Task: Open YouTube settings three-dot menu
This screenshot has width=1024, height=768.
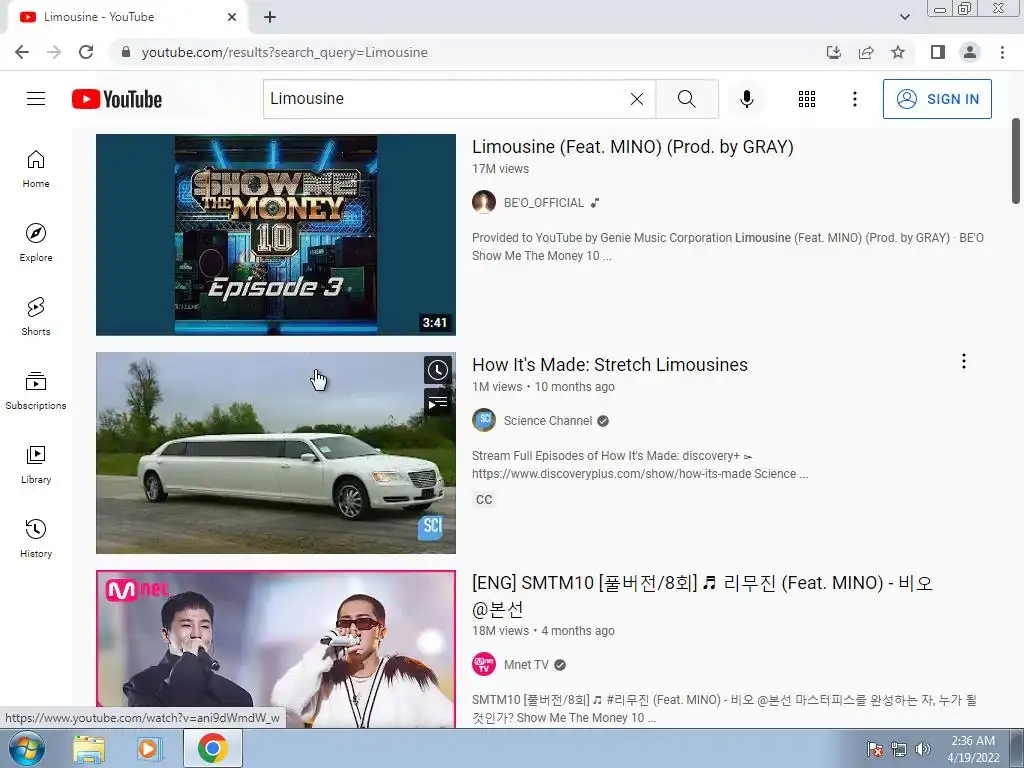Action: 854,99
